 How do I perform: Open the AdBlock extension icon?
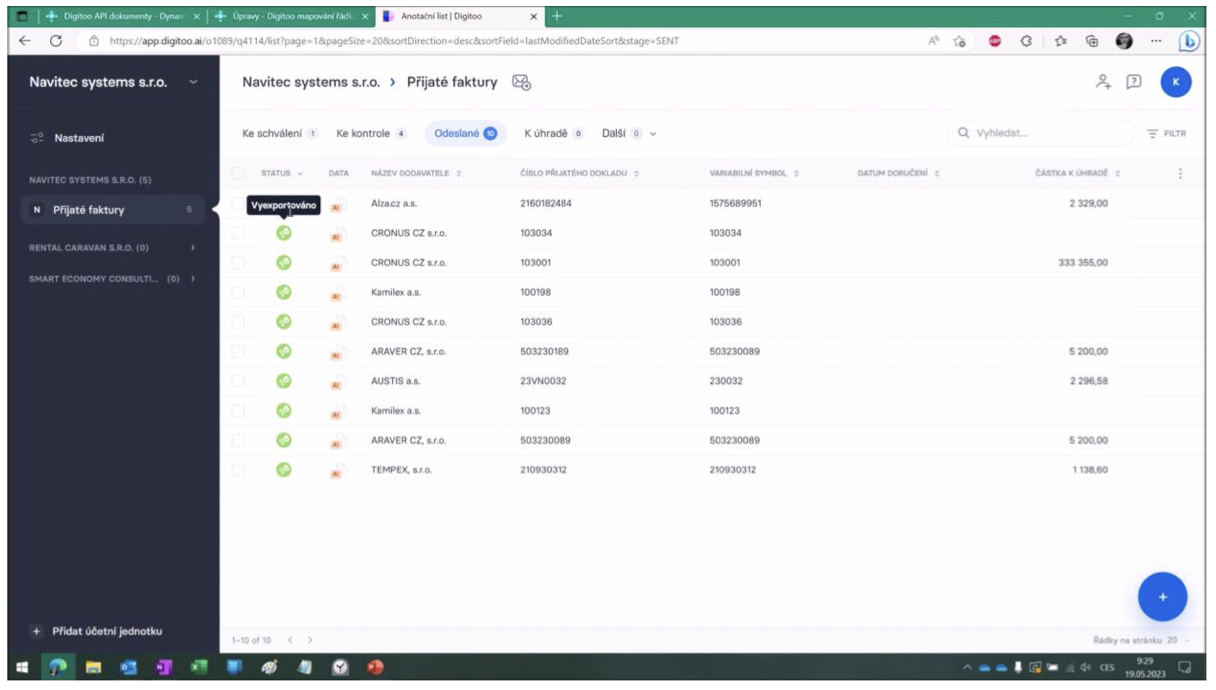pos(995,41)
